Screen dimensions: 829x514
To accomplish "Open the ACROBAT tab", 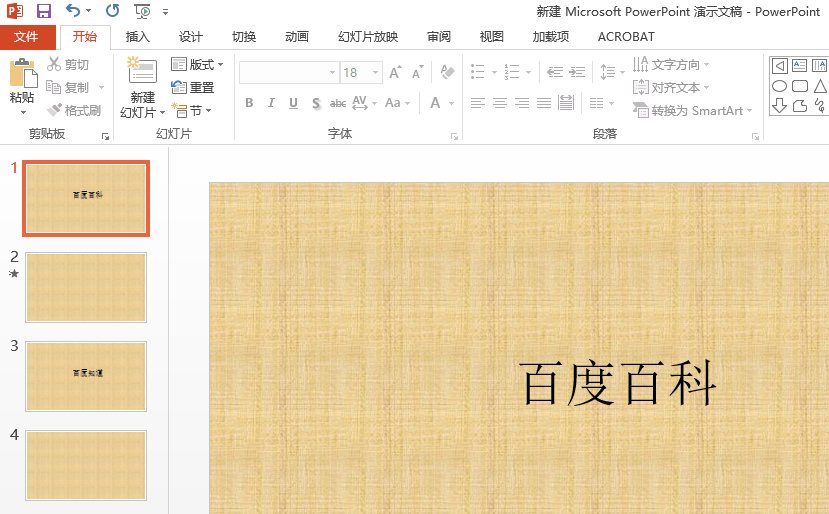I will (x=626, y=36).
